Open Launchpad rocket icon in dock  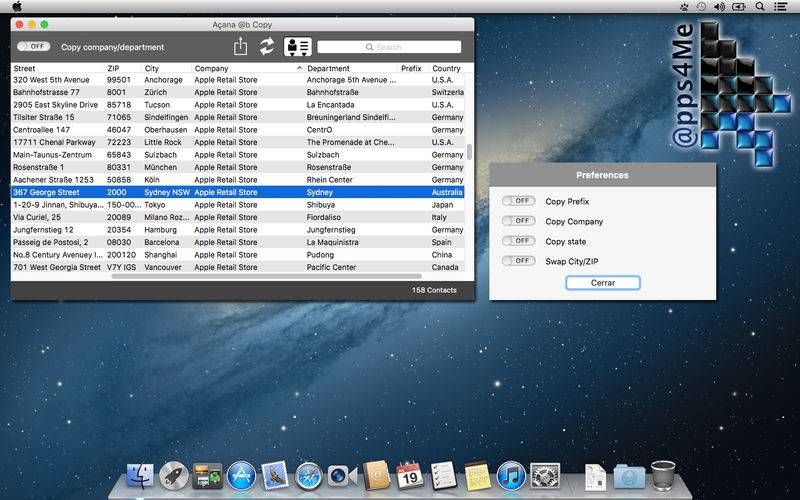173,477
